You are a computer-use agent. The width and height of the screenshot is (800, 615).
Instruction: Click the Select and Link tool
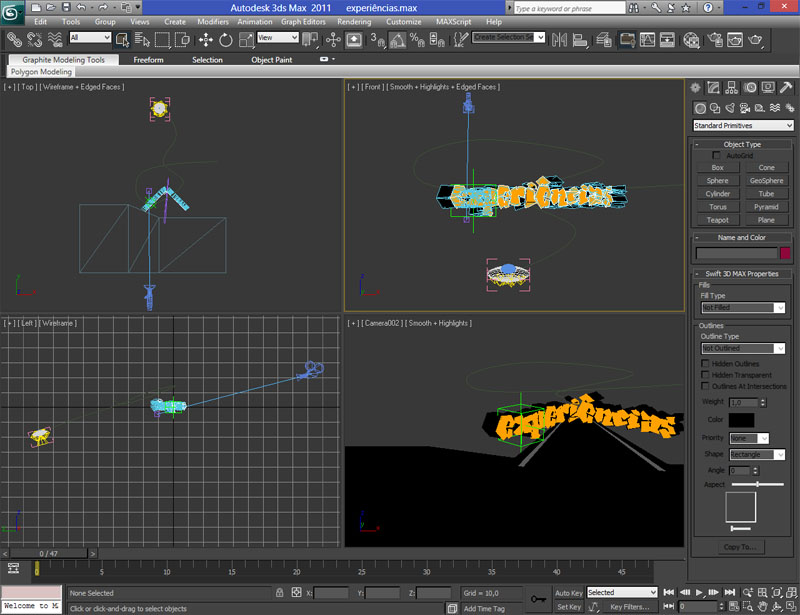(14, 40)
